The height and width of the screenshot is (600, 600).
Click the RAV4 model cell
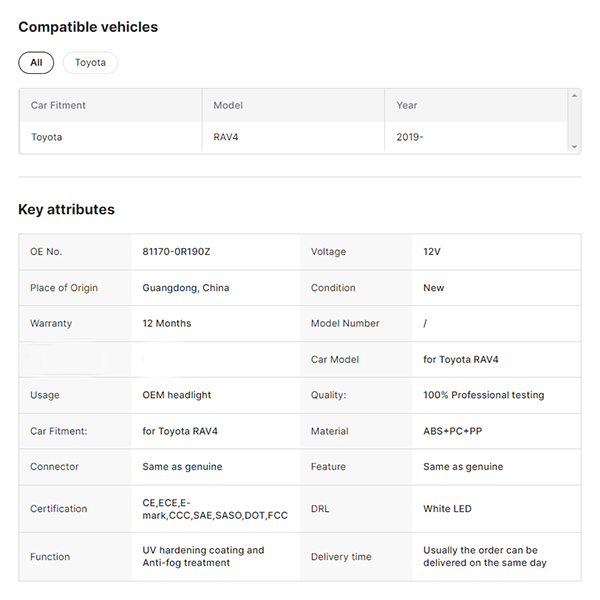click(226, 137)
